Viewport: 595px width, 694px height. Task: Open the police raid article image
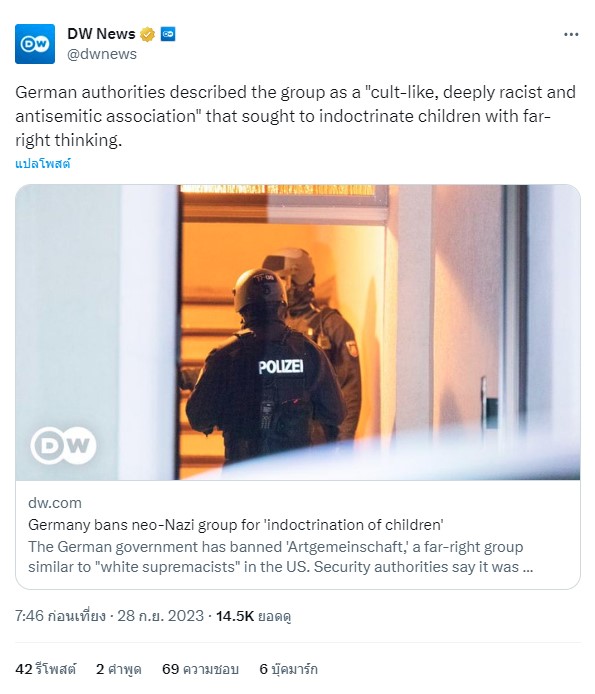pos(298,332)
